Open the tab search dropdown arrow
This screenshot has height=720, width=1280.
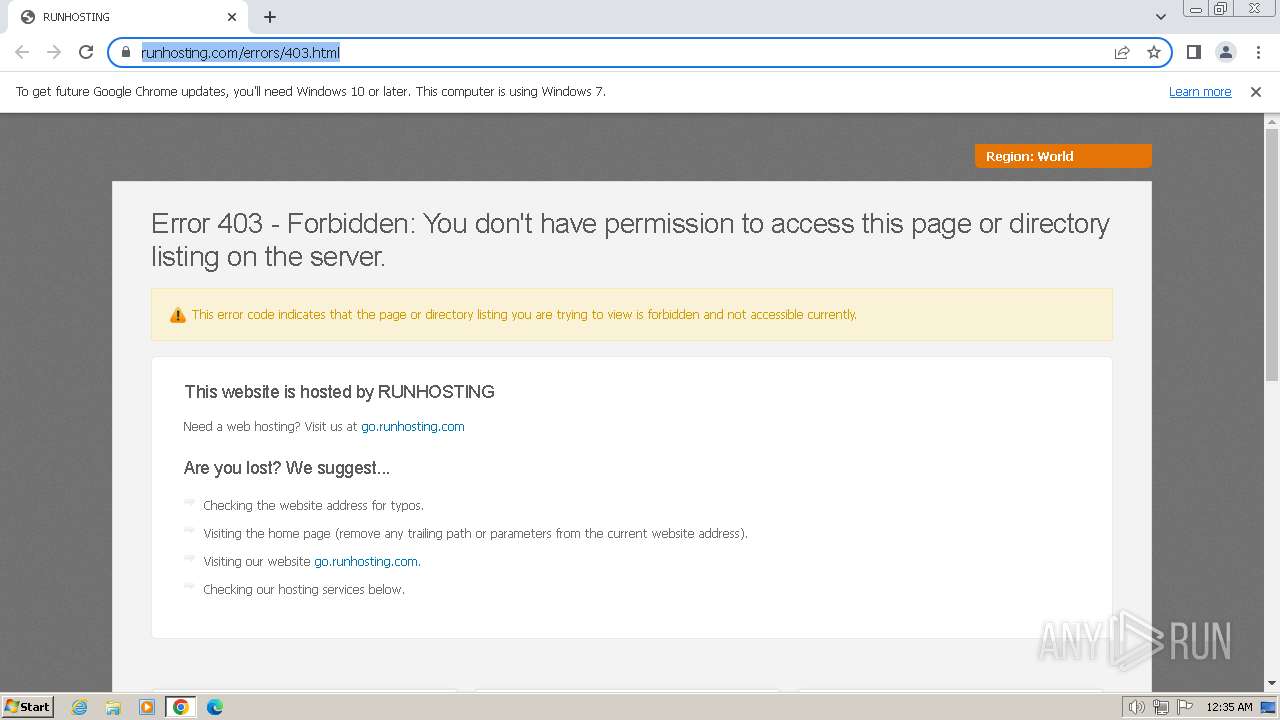tap(1160, 17)
